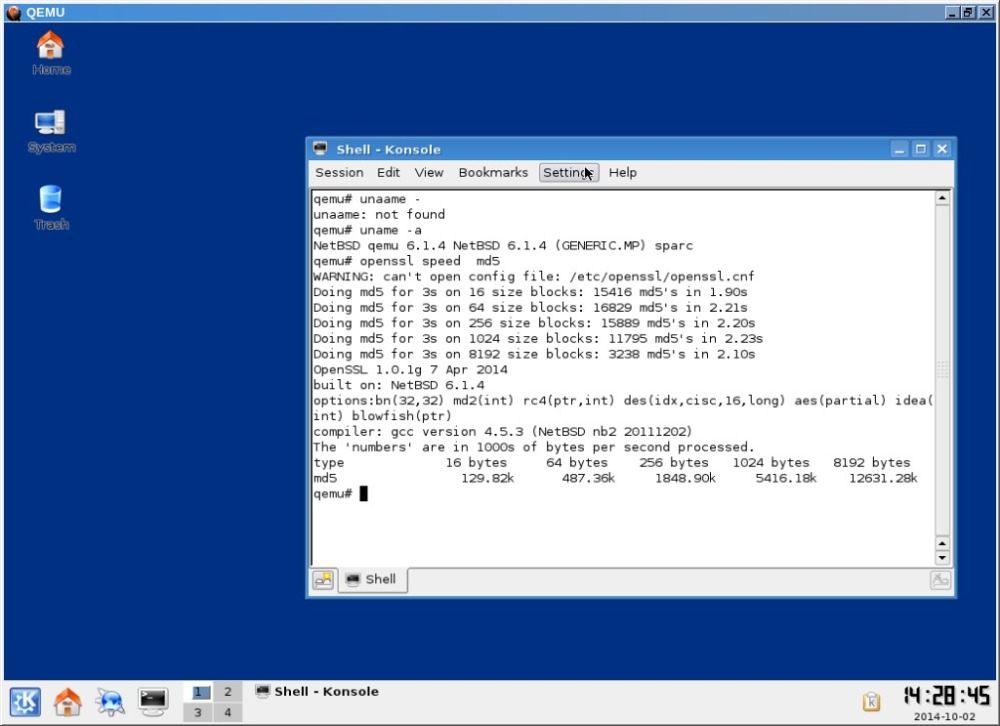The width and height of the screenshot is (1000, 726).
Task: Open the Edit menu in Konsole
Action: point(388,172)
